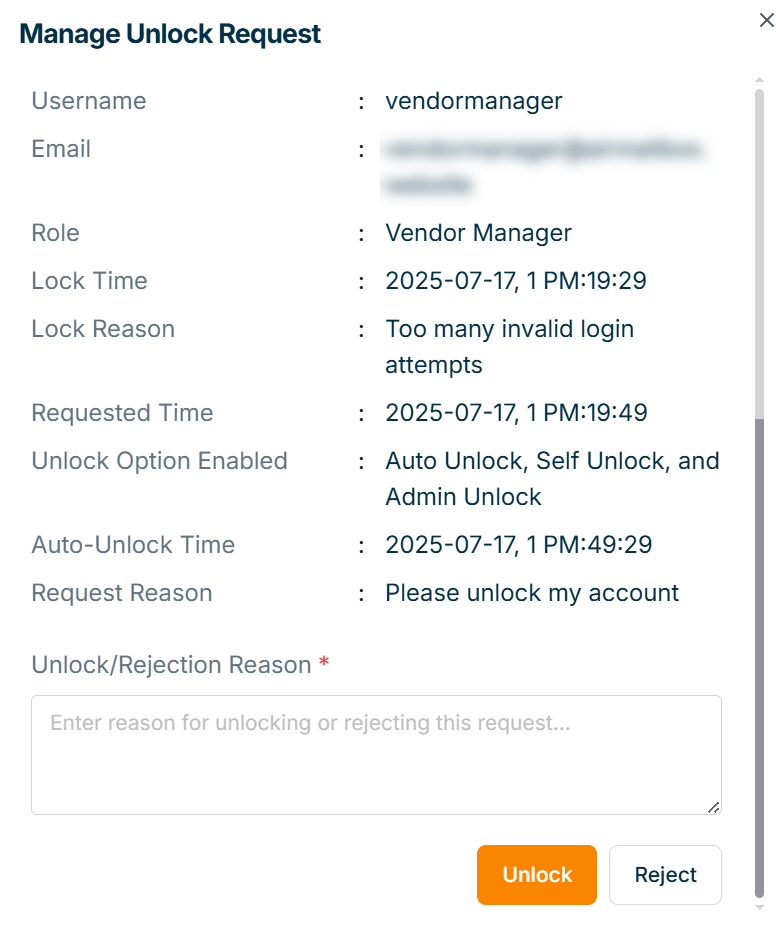Click the blurred email address value

click(x=543, y=167)
